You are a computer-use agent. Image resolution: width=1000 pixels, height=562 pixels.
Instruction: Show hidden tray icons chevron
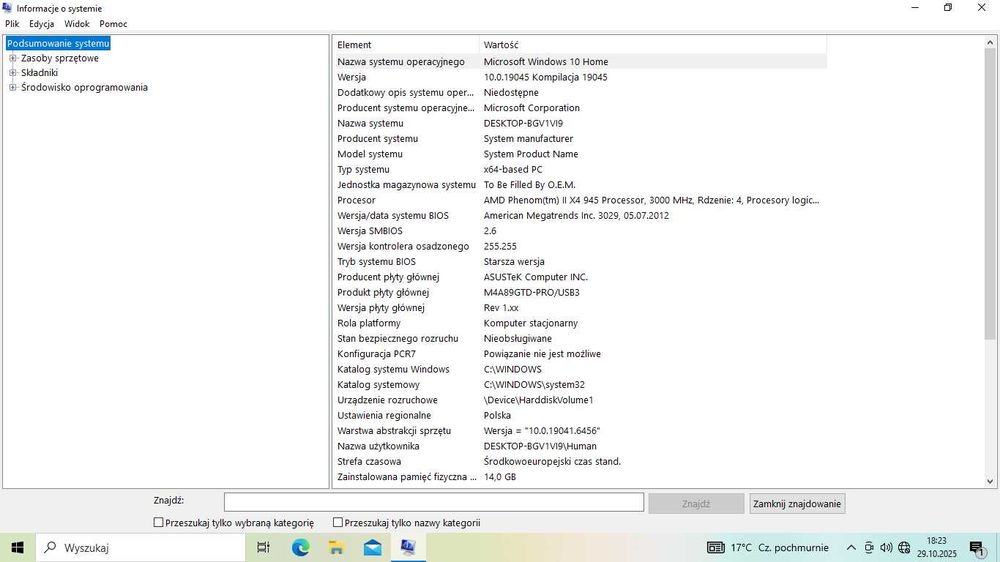coord(851,547)
